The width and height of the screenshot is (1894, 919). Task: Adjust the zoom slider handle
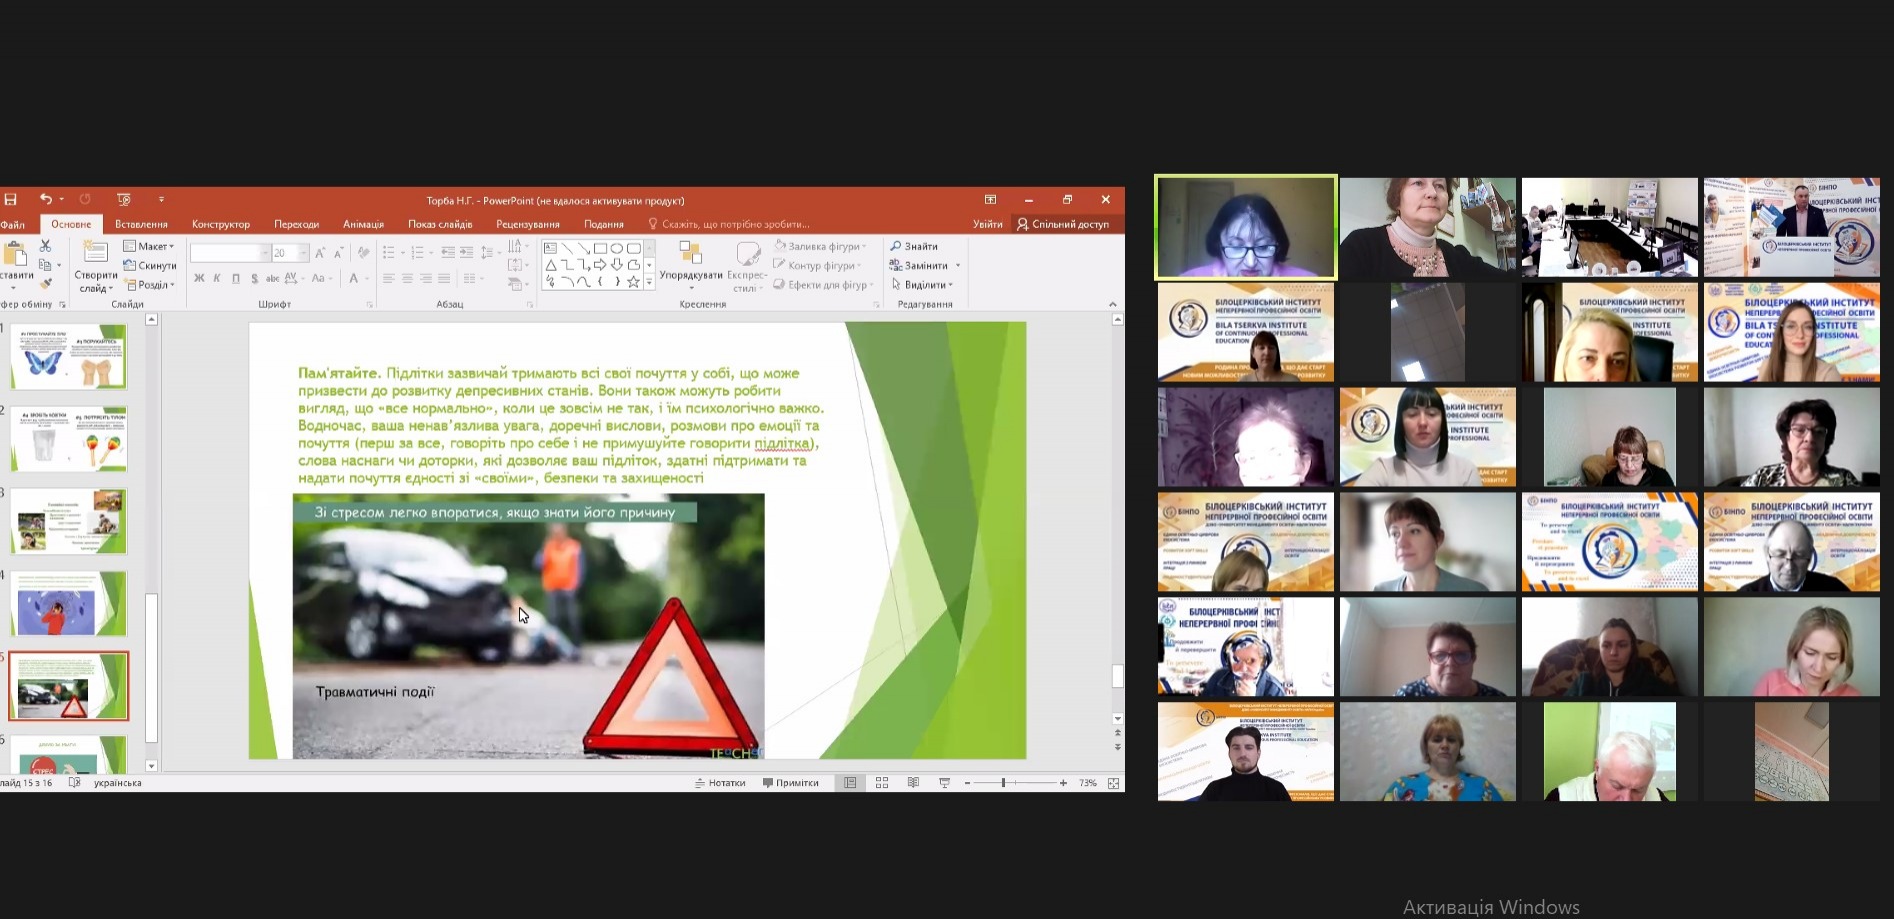click(1003, 783)
